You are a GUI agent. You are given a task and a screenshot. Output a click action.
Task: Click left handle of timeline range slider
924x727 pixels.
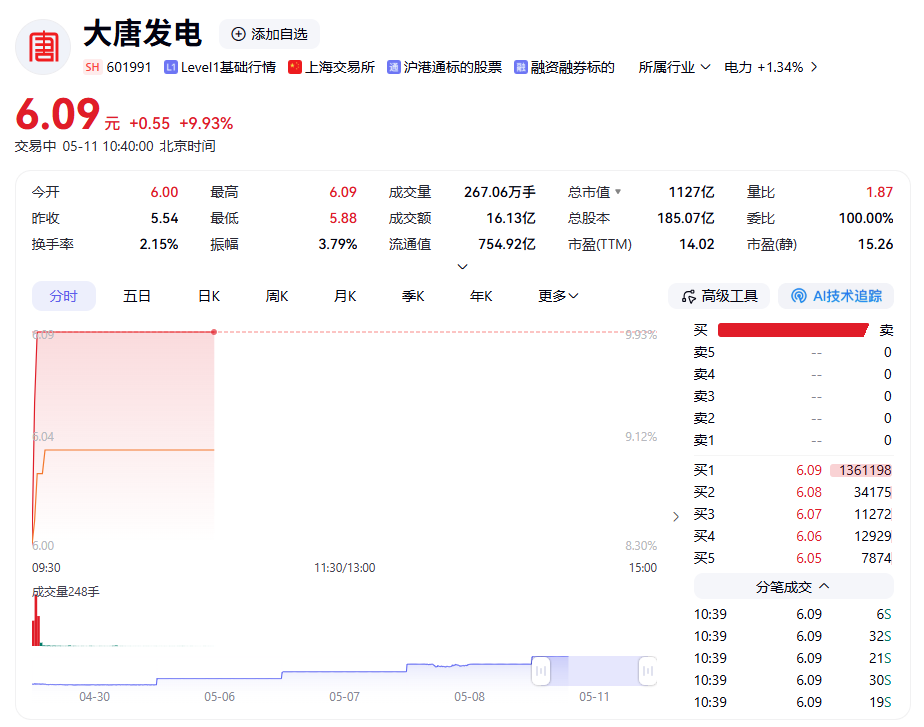coord(540,670)
